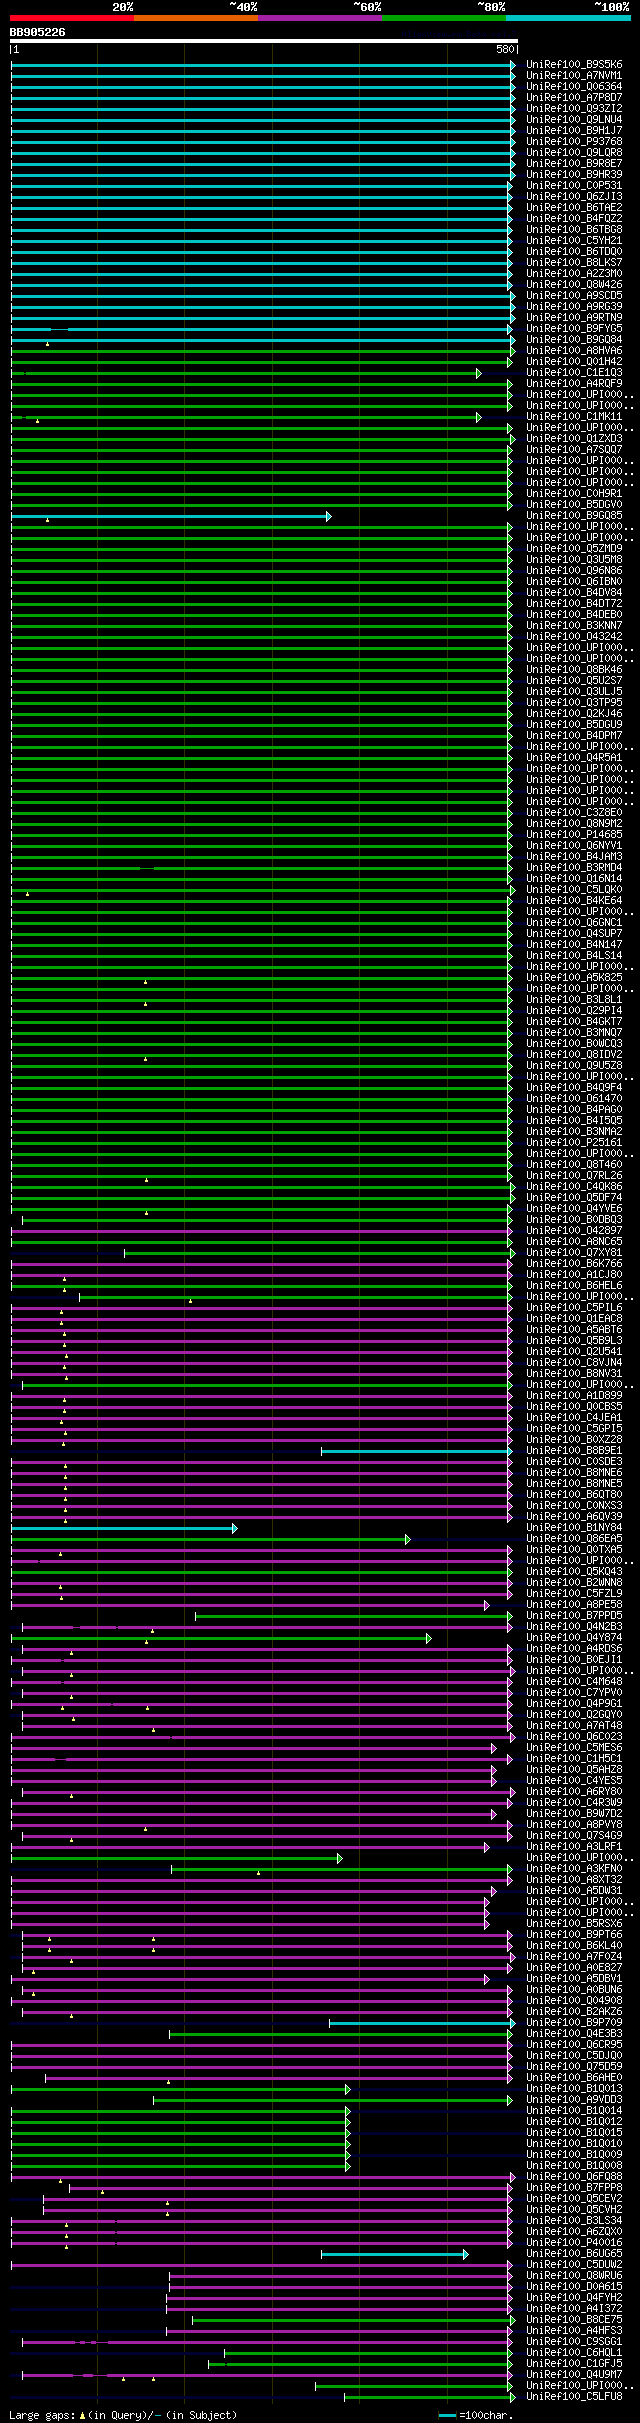The image size is (640, 2423).
Task: Select the UniRef100_O43242 label
Action: [574, 636]
